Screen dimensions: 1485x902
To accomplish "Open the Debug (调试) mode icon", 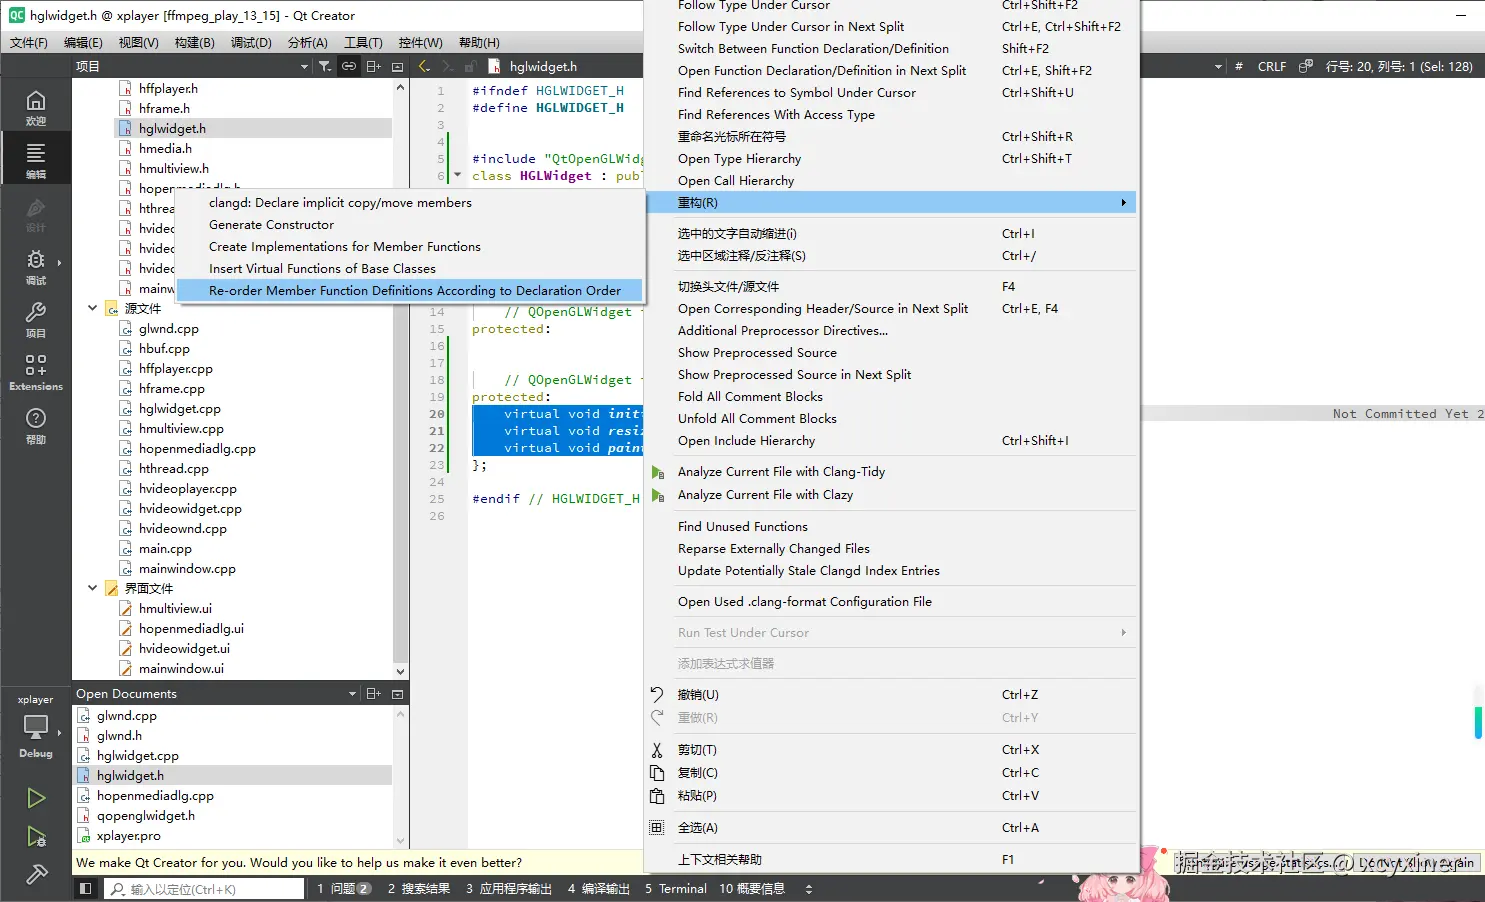I will 36,265.
